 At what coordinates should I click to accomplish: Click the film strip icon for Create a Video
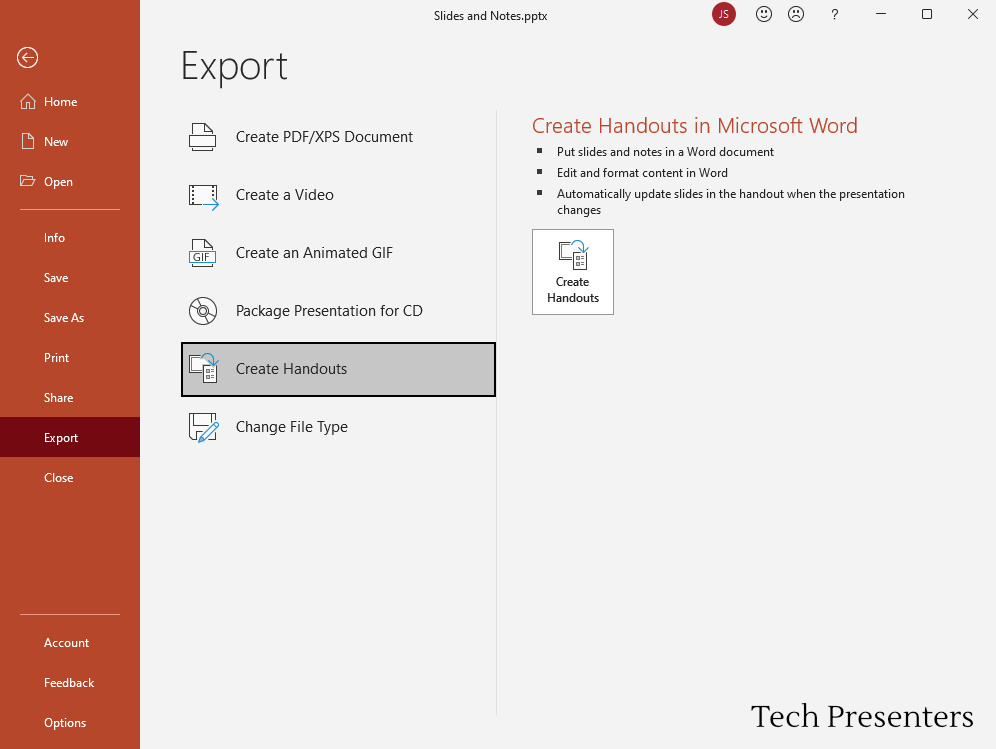click(203, 196)
